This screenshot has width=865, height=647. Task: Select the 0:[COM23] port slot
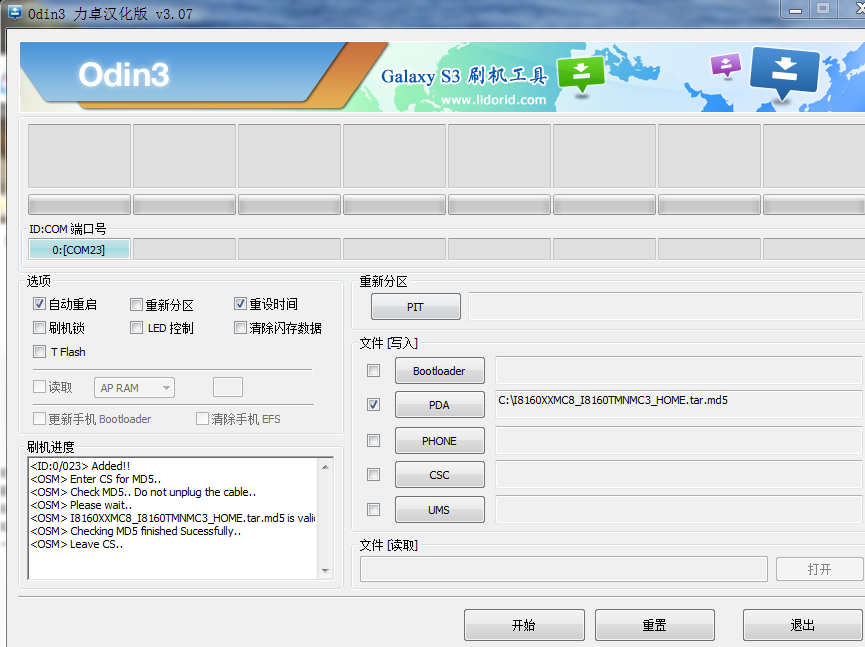79,249
